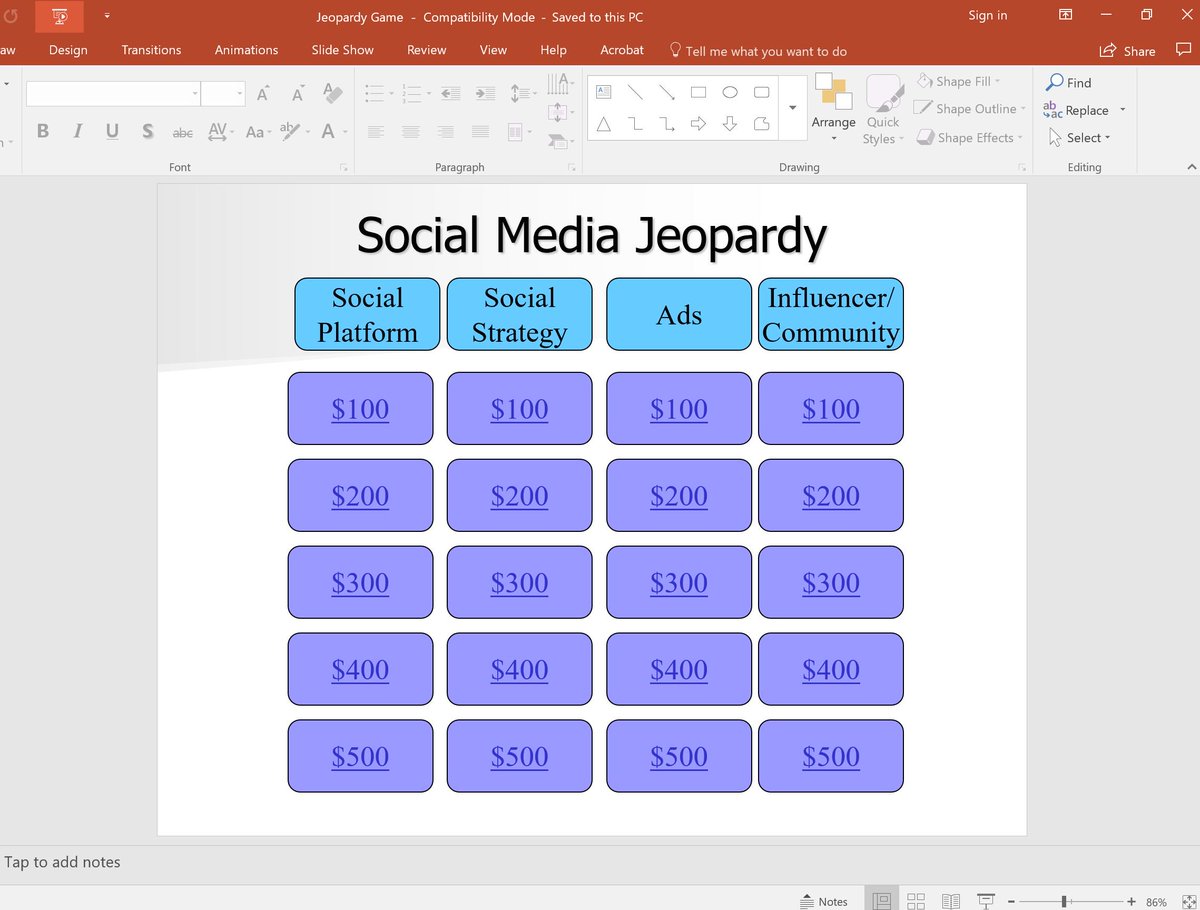Open the Transitions tab
Screen dimensions: 1200x910
tap(151, 50)
